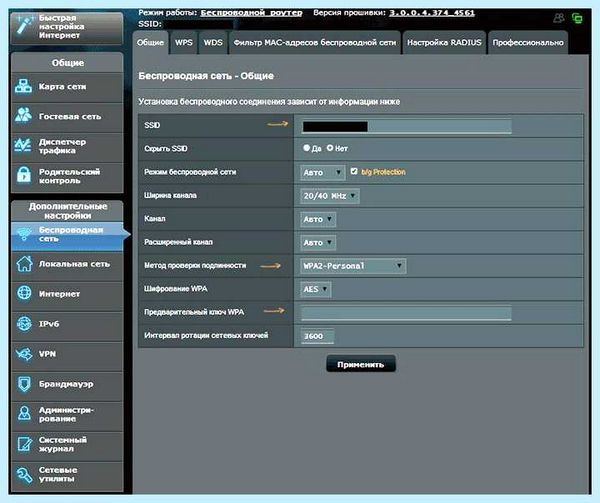Screen dimensions: 600x503
Task: Click 'Шифрование WPA' label
Action: click(176, 289)
